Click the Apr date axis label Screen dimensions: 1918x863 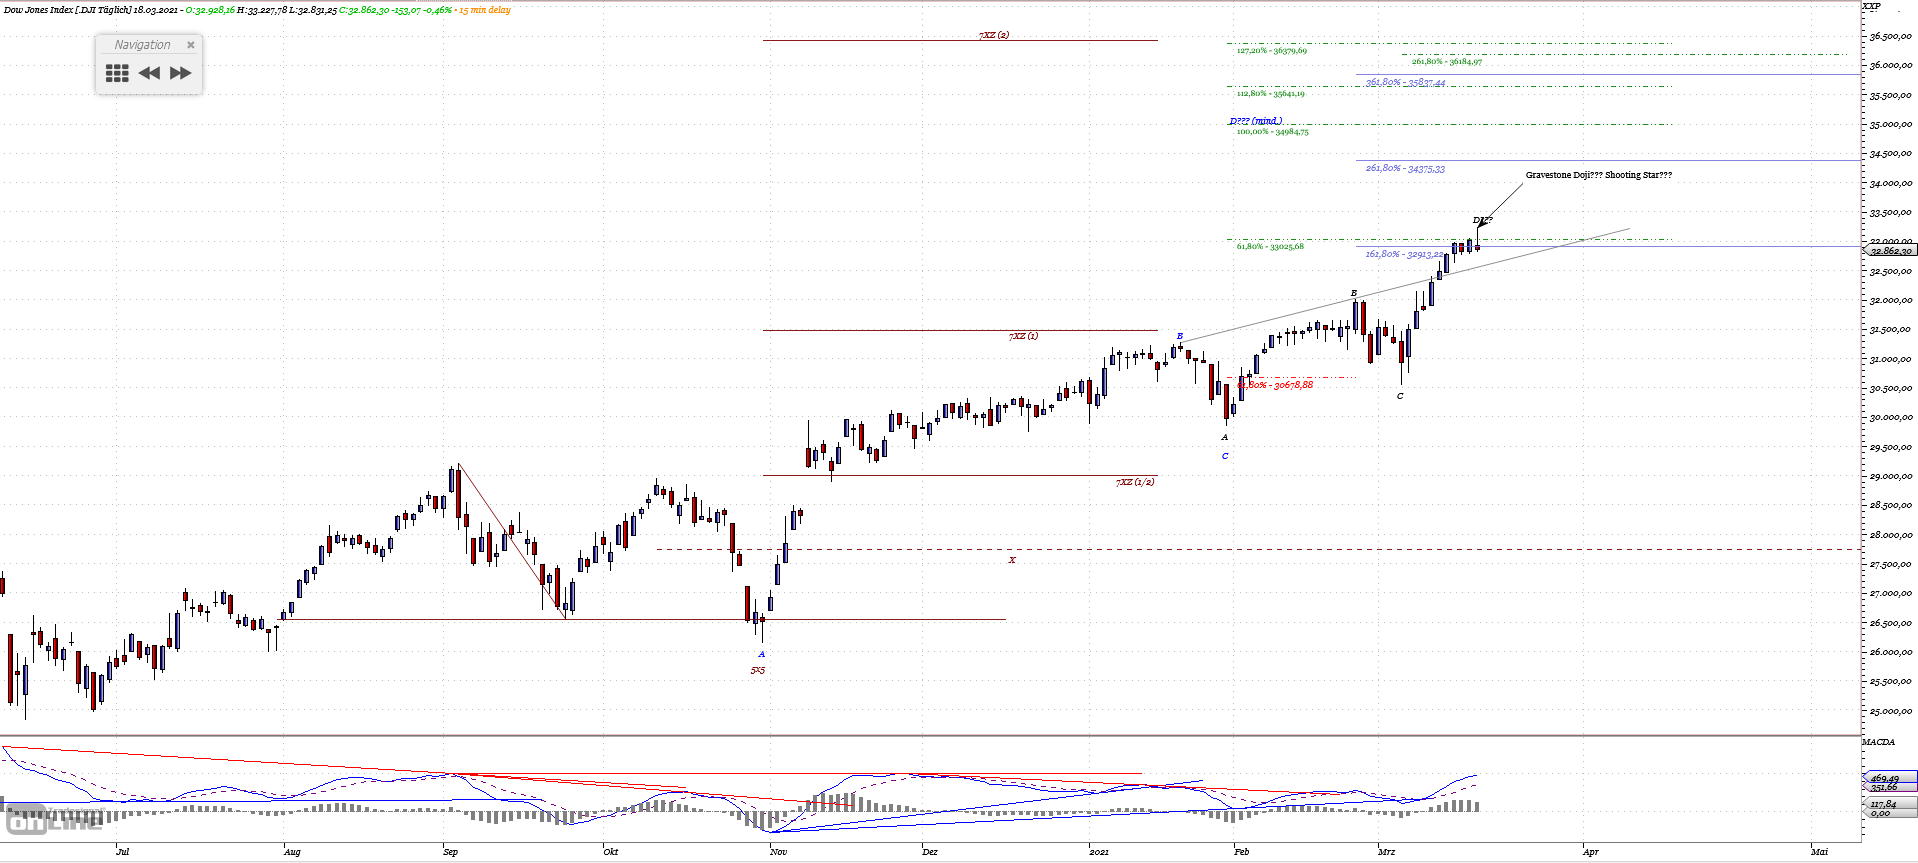[x=1591, y=852]
